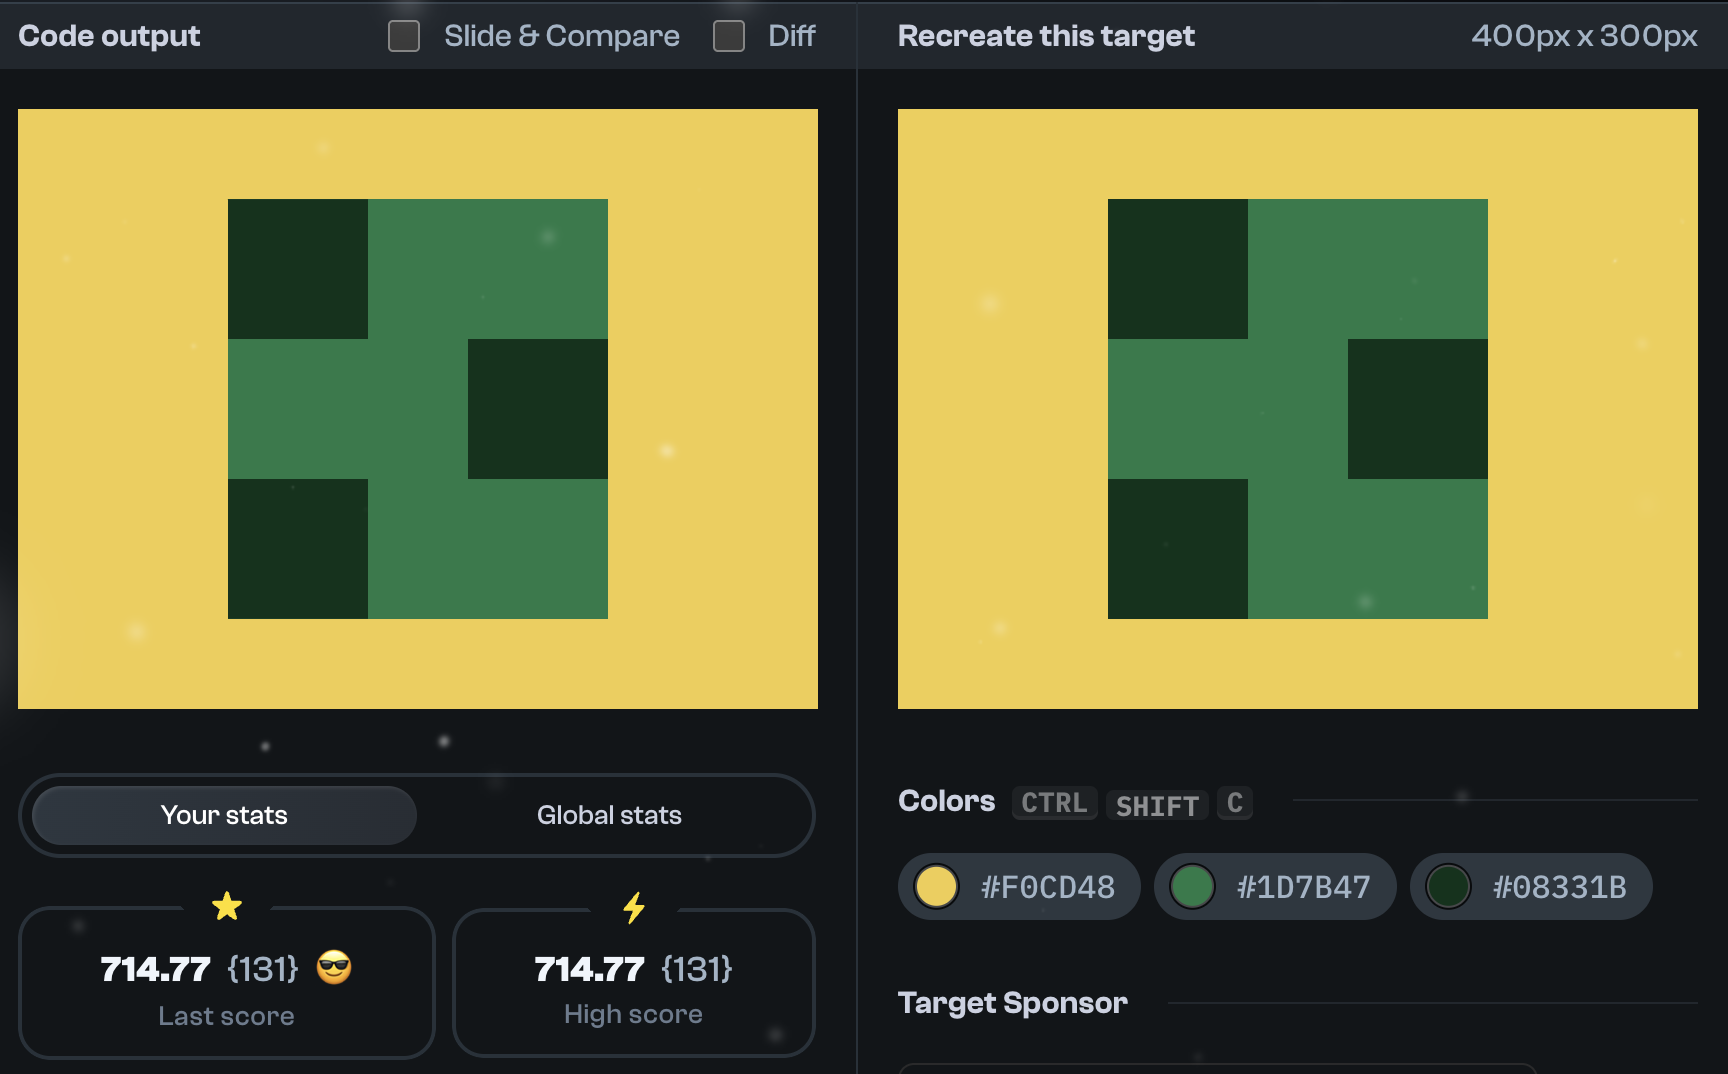
Task: Click the Recreate this target heading
Action: coord(1045,35)
